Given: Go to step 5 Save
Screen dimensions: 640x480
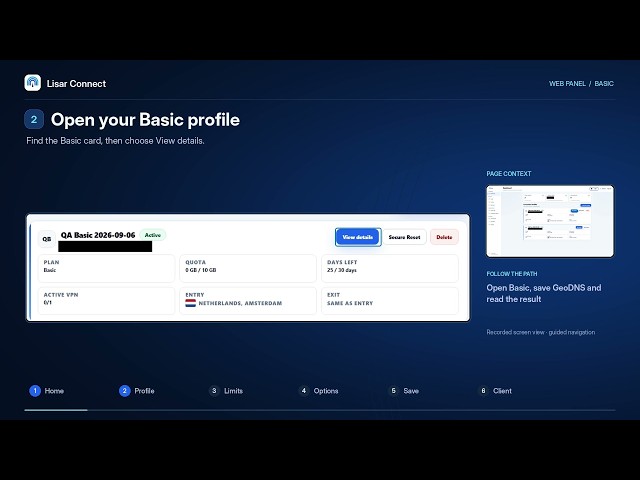Looking at the screenshot, I should (x=404, y=391).
